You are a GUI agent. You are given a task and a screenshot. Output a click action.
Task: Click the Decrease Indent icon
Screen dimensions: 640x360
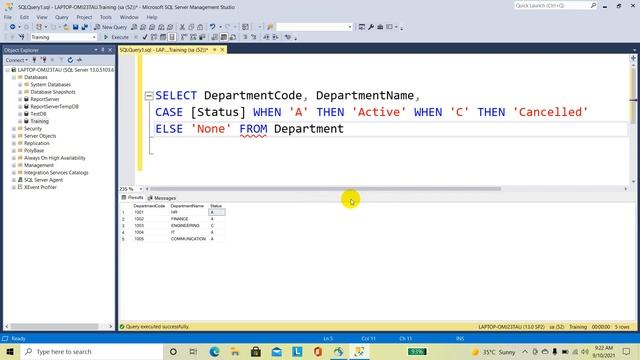click(x=266, y=37)
